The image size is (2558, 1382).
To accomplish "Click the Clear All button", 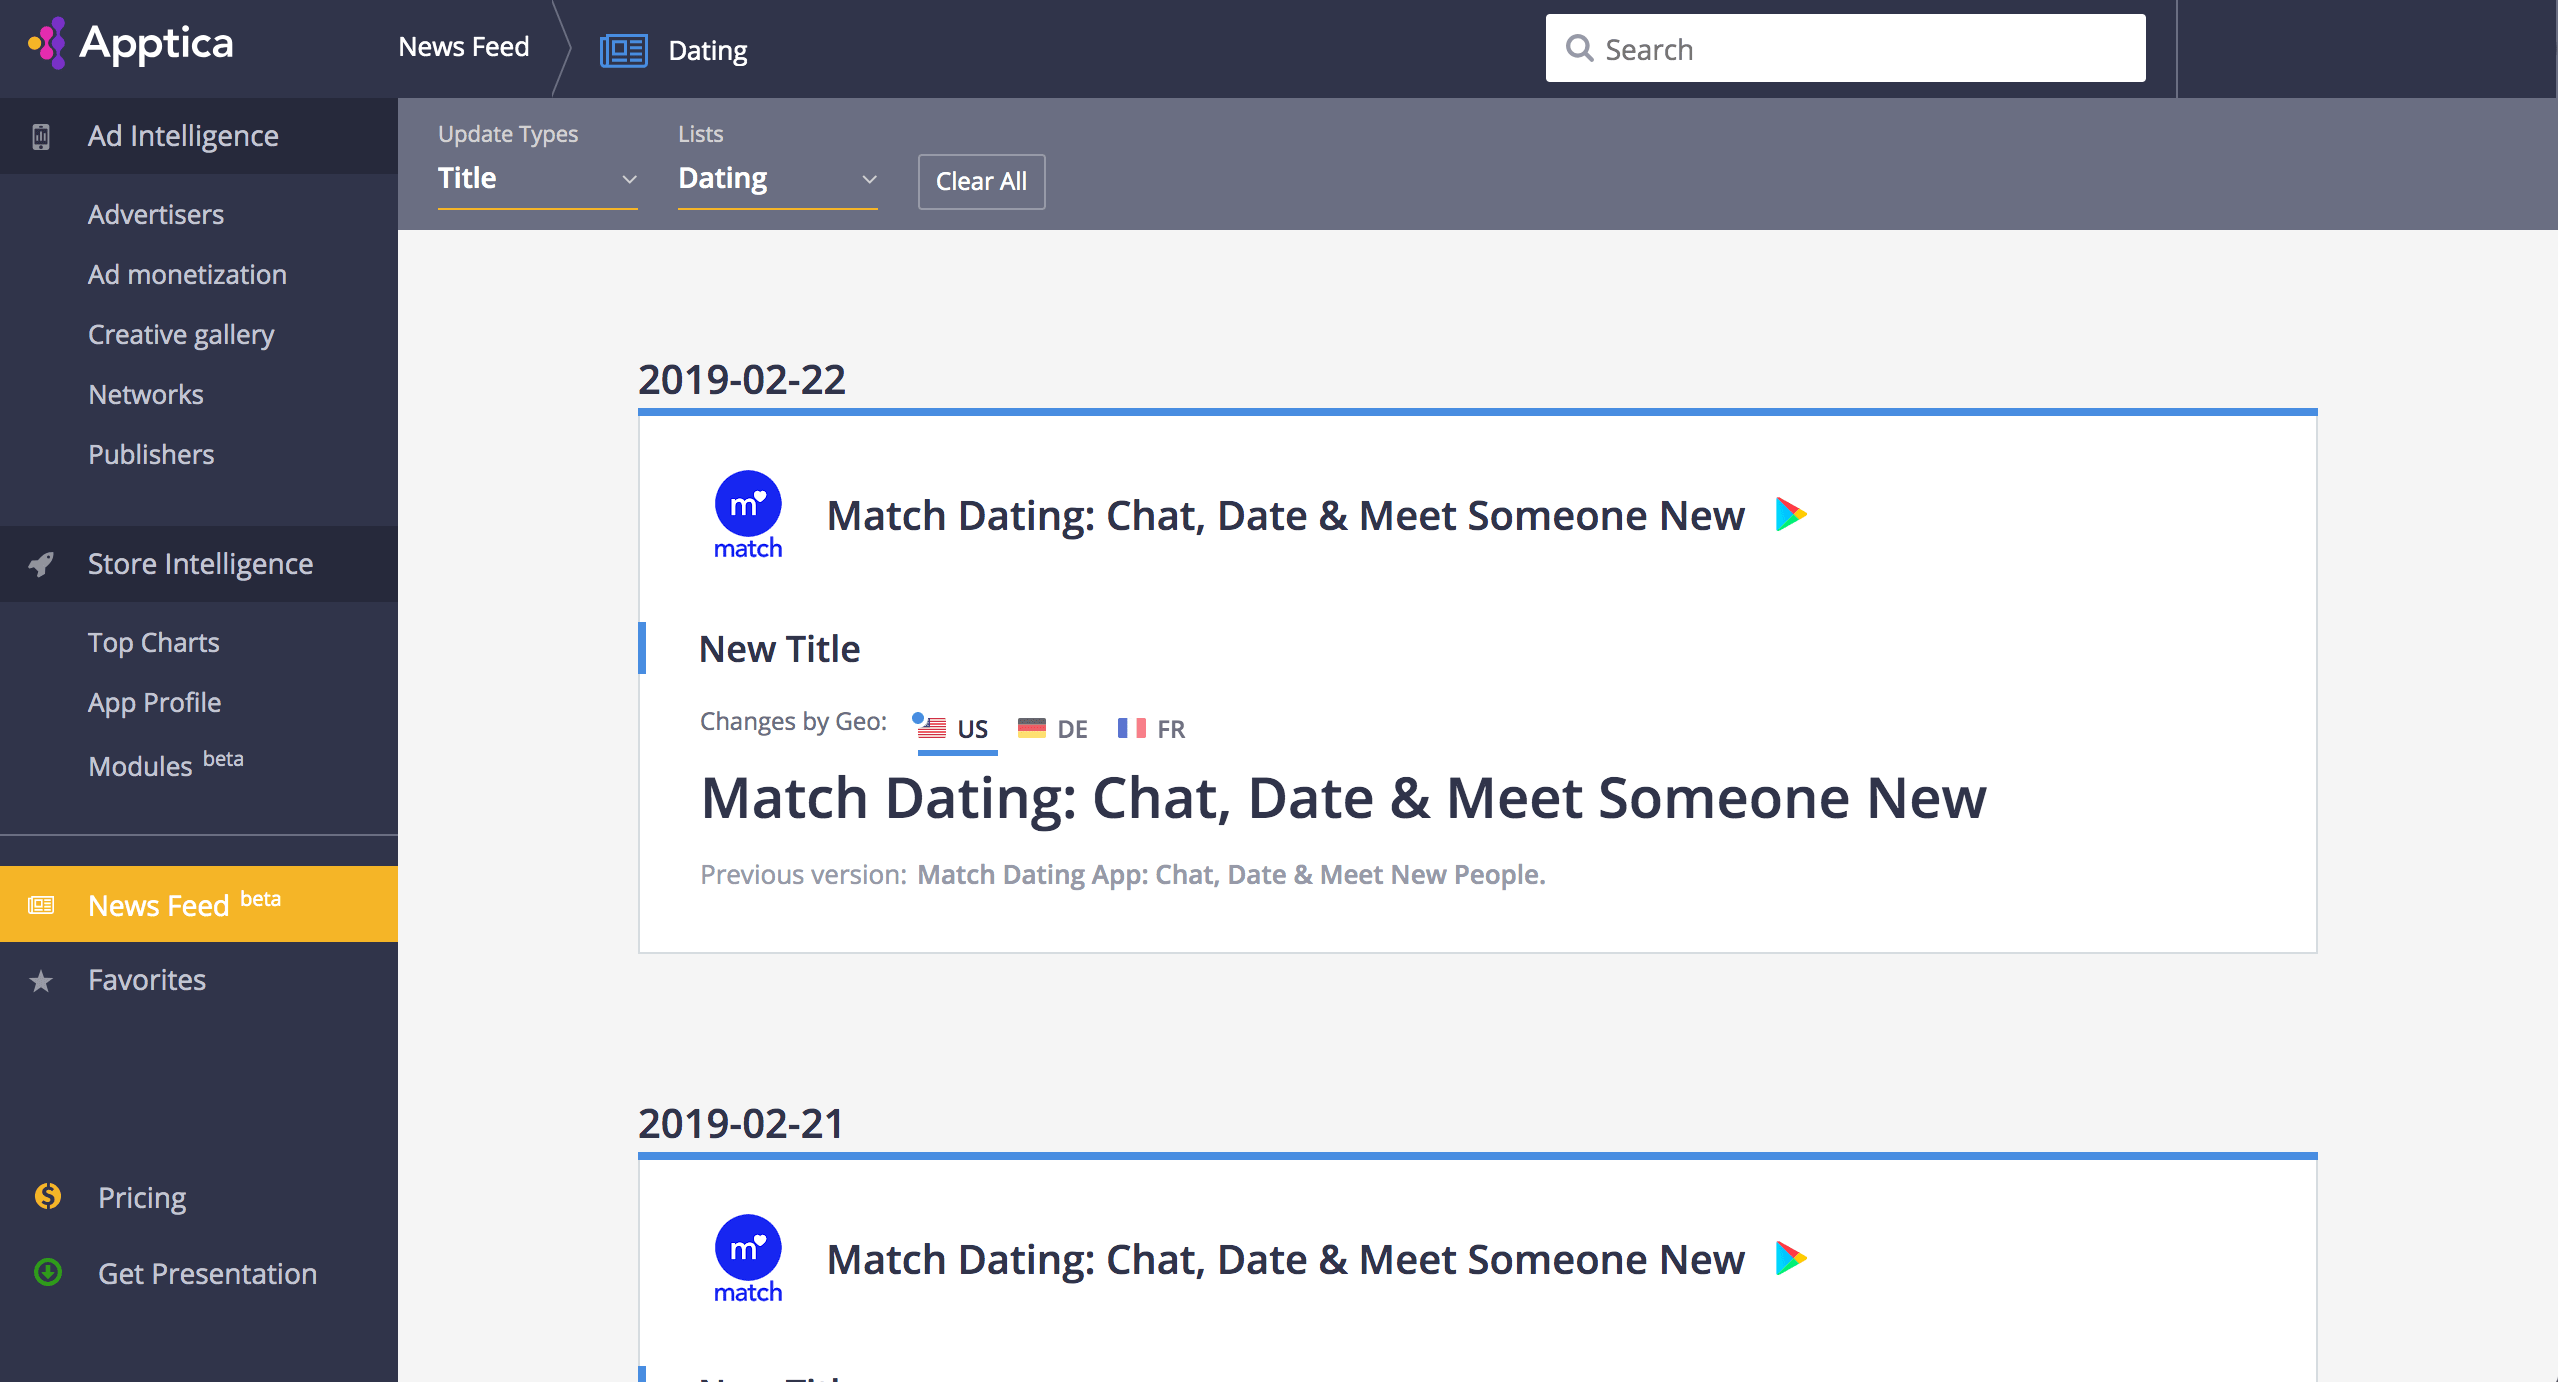I will point(981,181).
